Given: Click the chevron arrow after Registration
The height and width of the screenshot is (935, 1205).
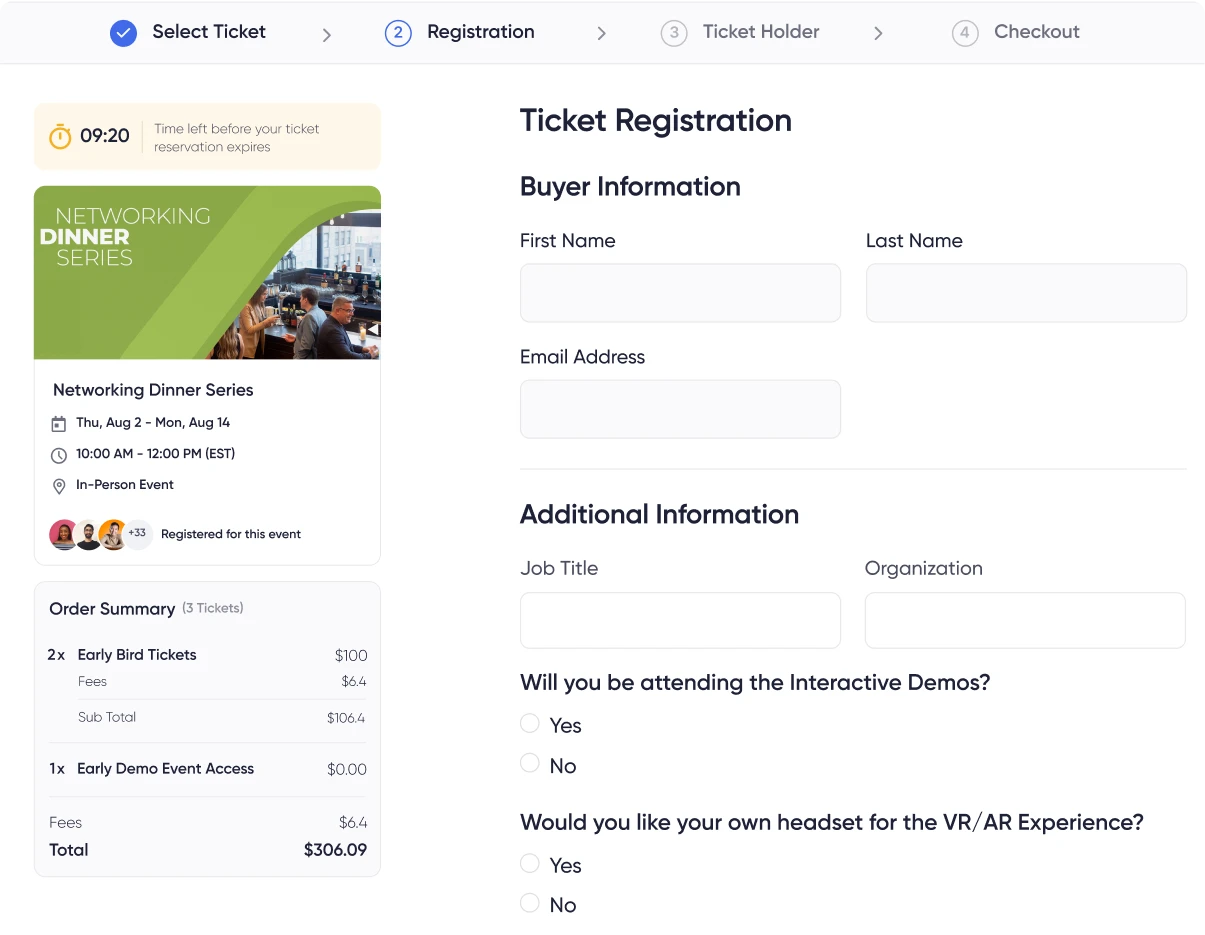Looking at the screenshot, I should click(602, 34).
